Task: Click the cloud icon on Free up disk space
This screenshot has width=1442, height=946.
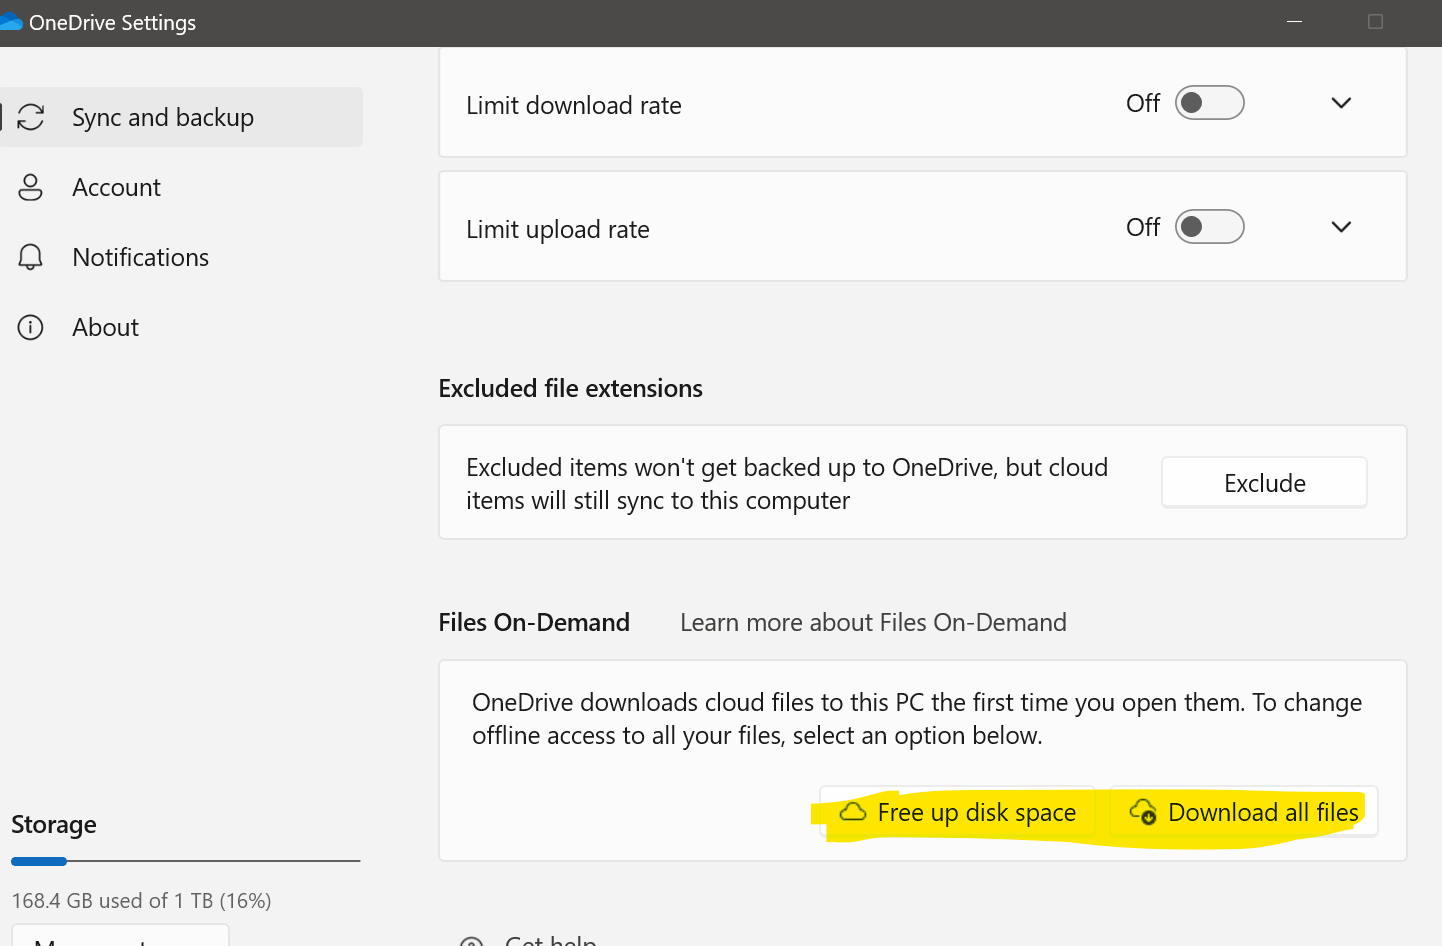Action: pos(852,812)
